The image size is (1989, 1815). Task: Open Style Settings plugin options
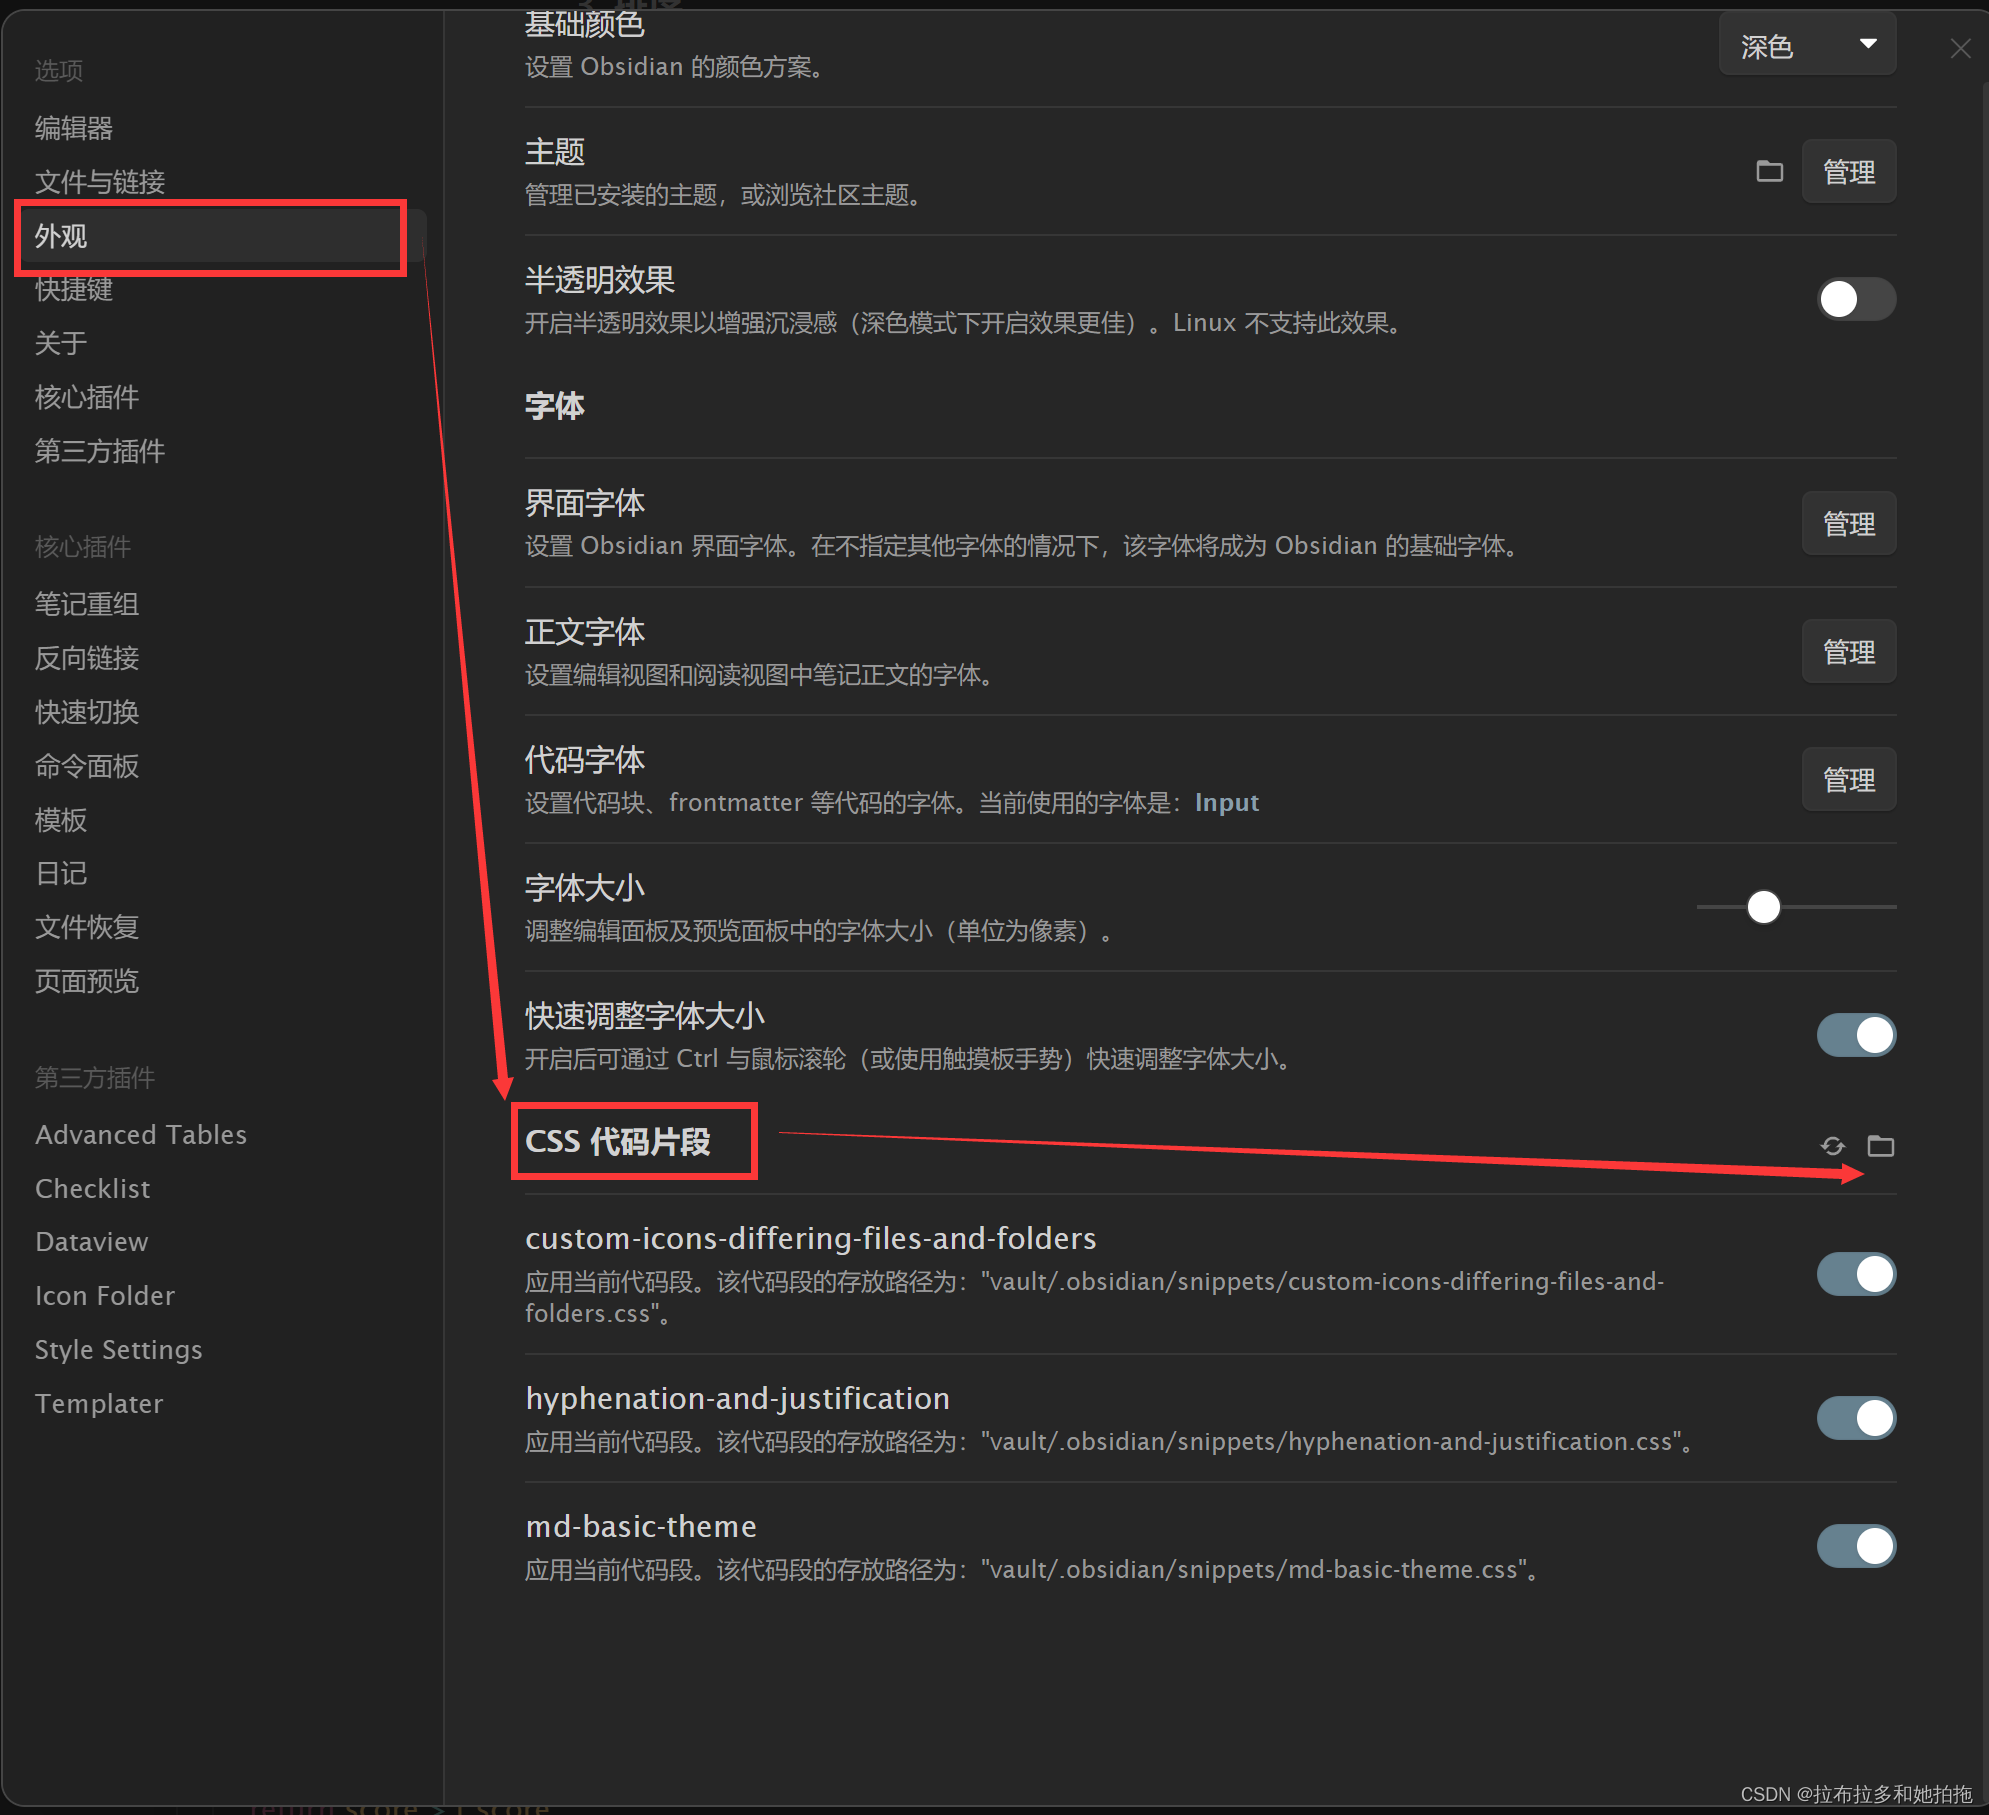click(118, 1349)
